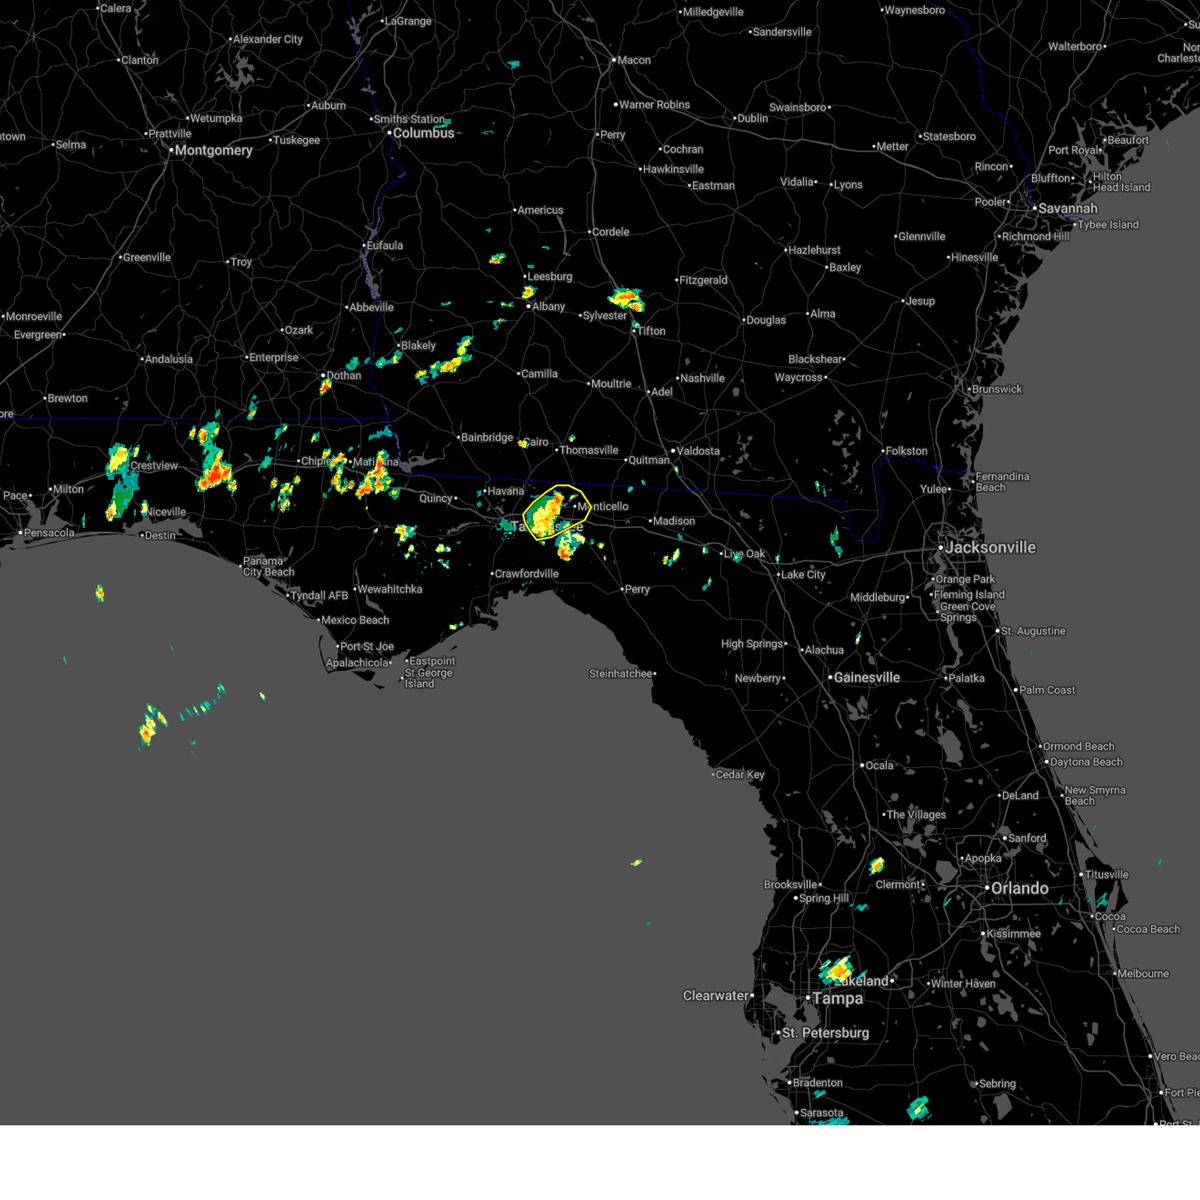Select the Selma label
This screenshot has height=1200, width=1200.
click(71, 144)
